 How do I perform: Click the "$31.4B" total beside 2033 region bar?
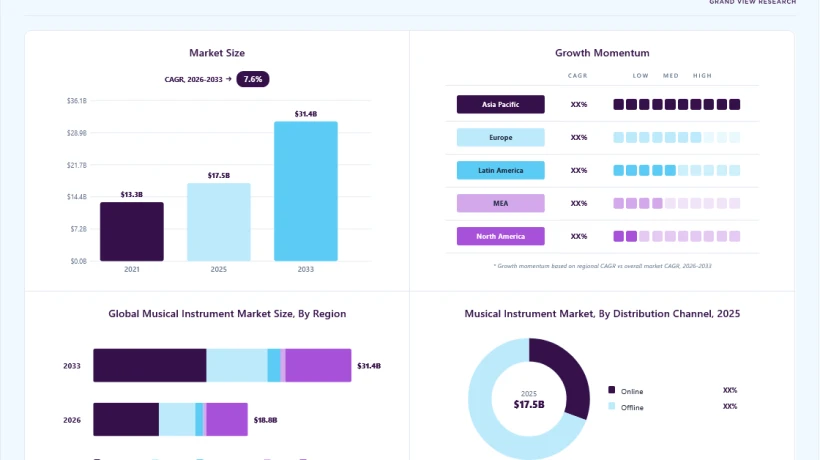pos(369,366)
